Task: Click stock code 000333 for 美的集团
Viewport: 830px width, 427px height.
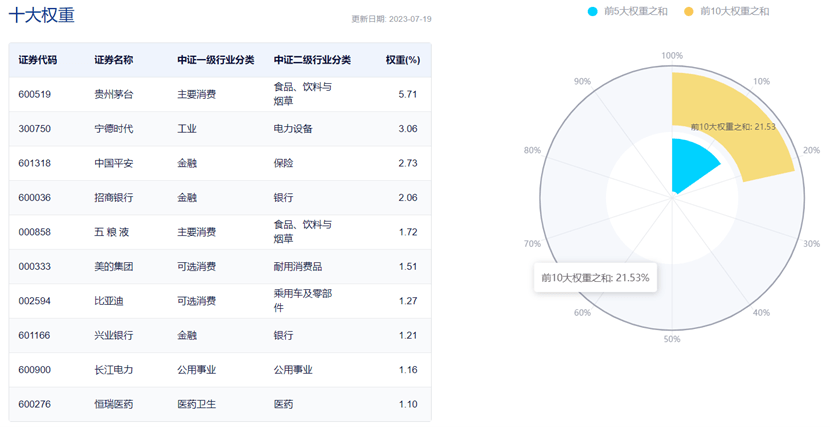Action: pos(35,267)
